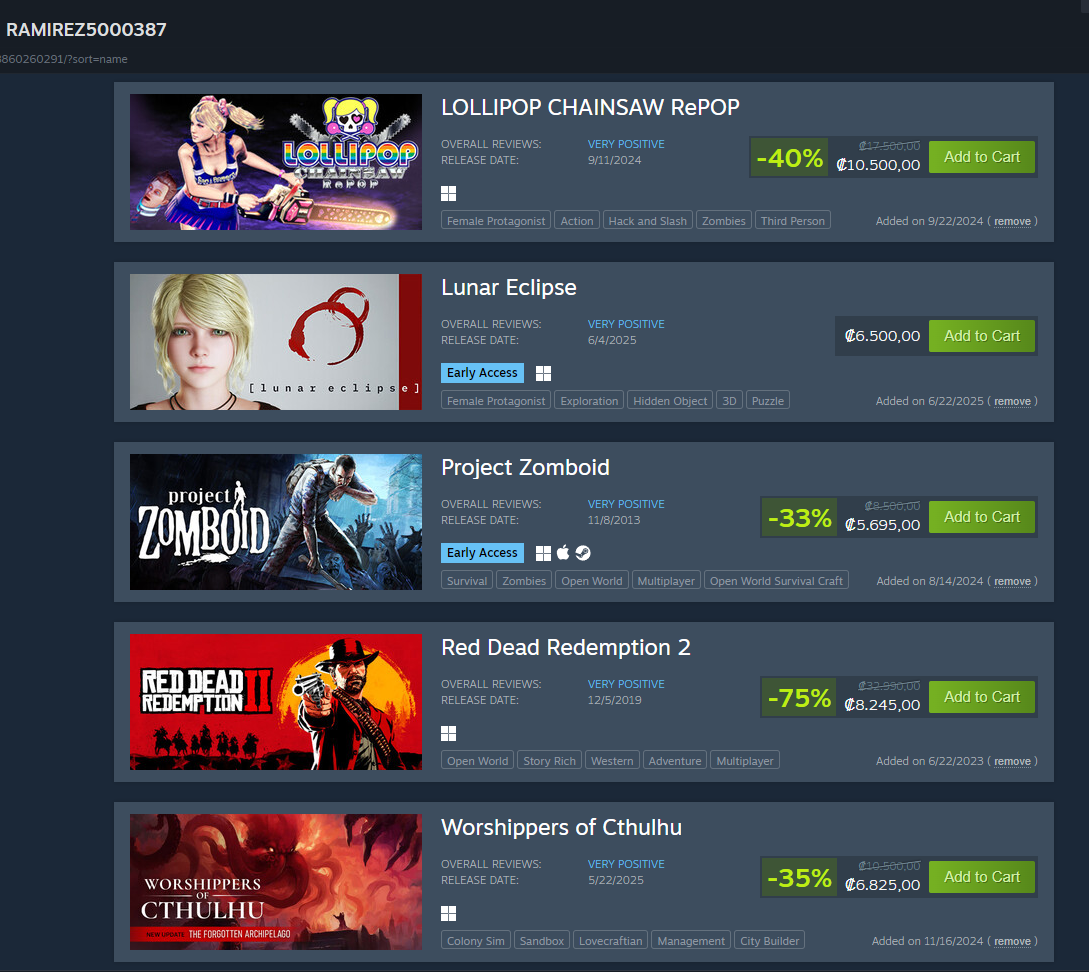Select the Western tag
The height and width of the screenshot is (972, 1089).
point(612,760)
